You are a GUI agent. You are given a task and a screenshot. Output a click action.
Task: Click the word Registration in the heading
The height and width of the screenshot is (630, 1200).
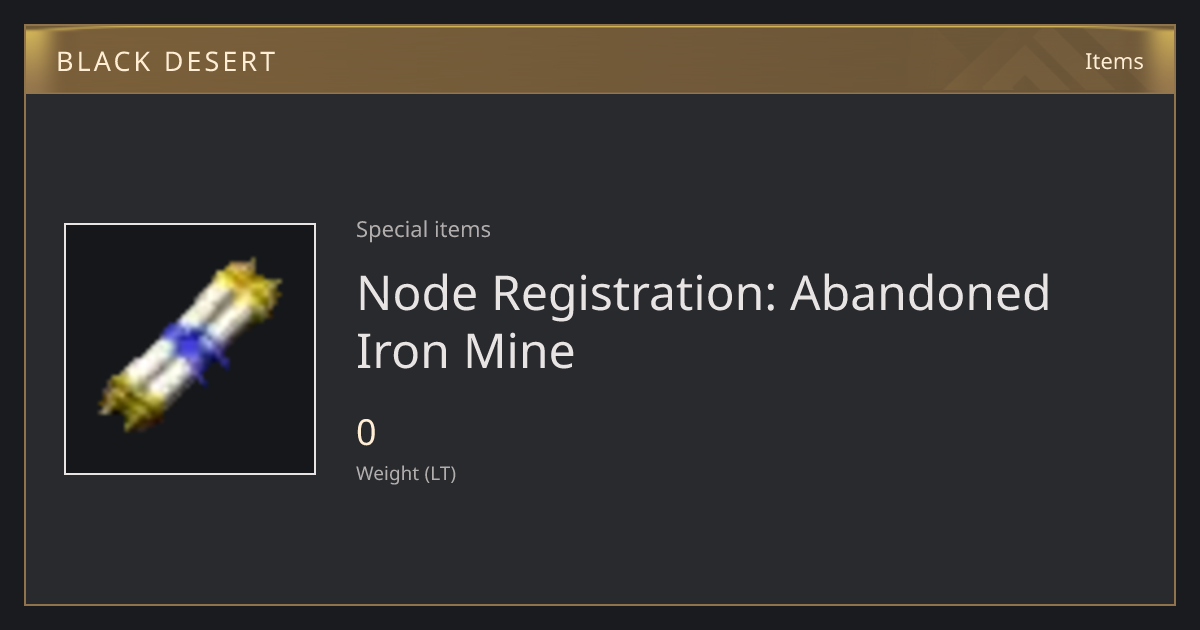634,293
